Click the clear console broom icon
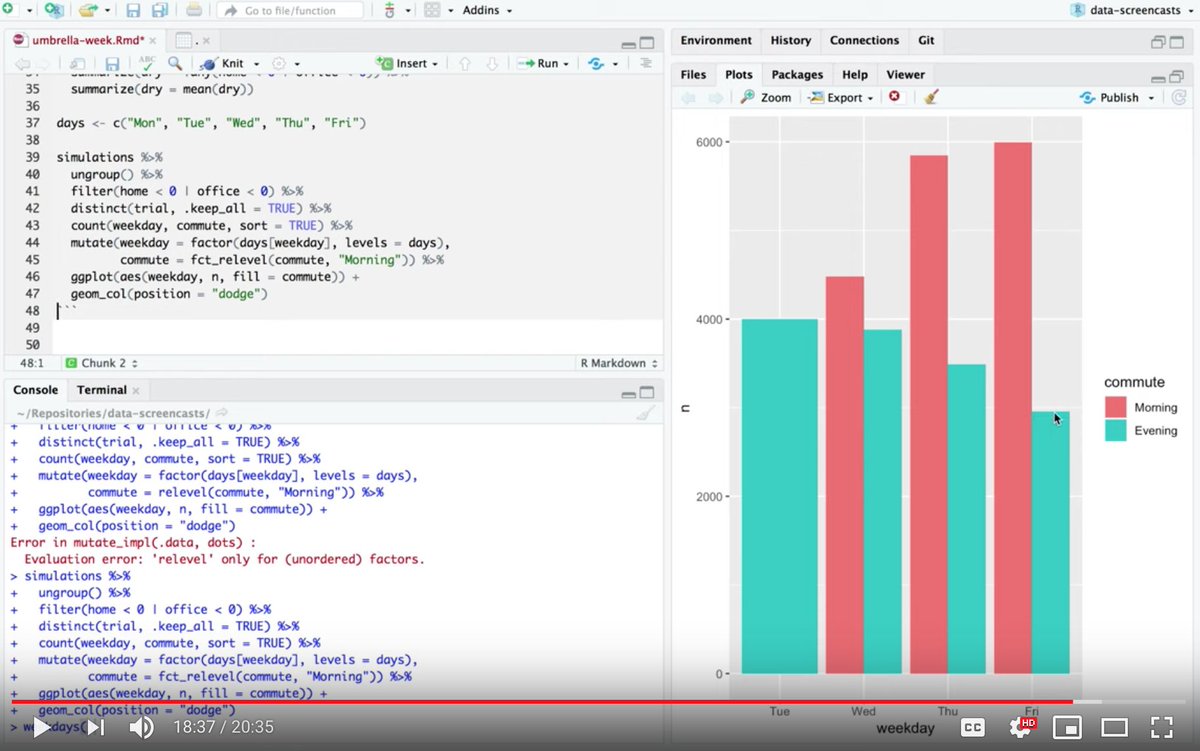This screenshot has height=751, width=1200. 645,412
